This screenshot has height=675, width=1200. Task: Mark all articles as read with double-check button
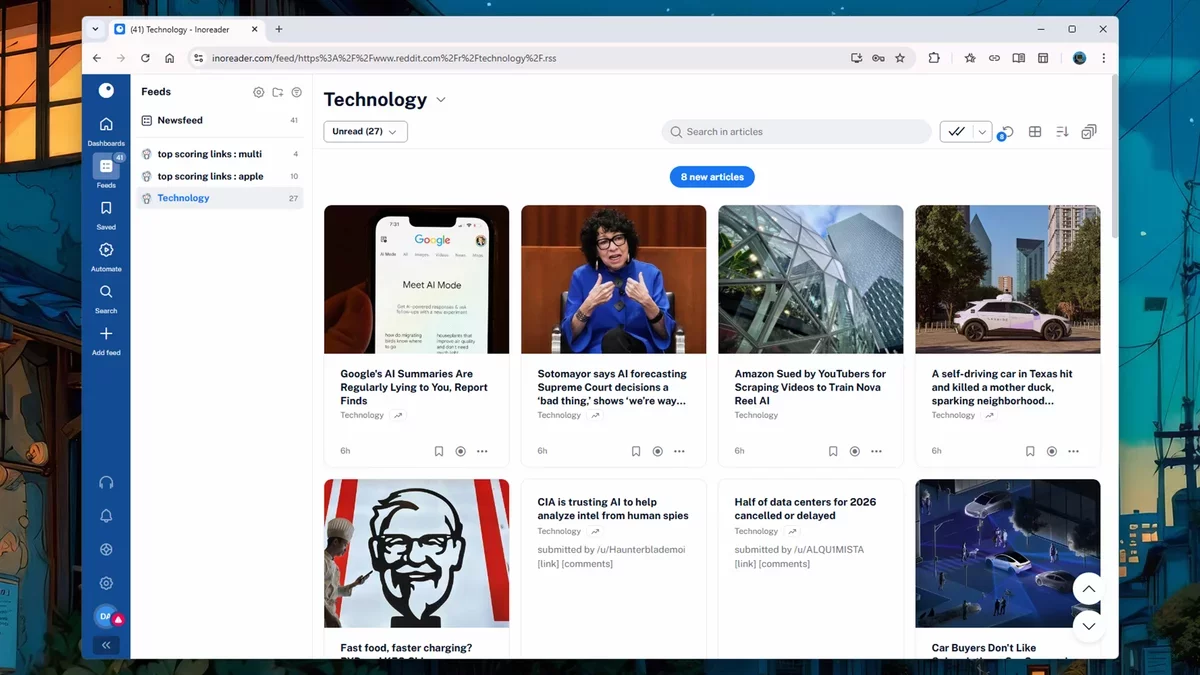tap(958, 131)
